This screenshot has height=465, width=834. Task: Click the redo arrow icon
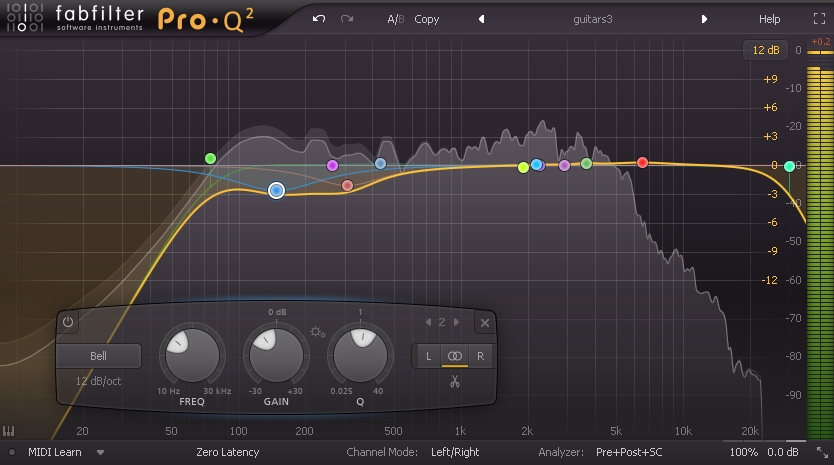347,19
